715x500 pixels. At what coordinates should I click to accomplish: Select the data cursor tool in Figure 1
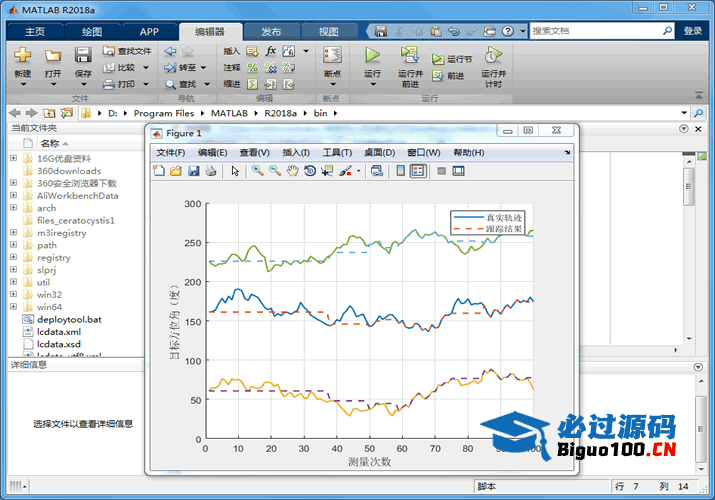coord(327,171)
